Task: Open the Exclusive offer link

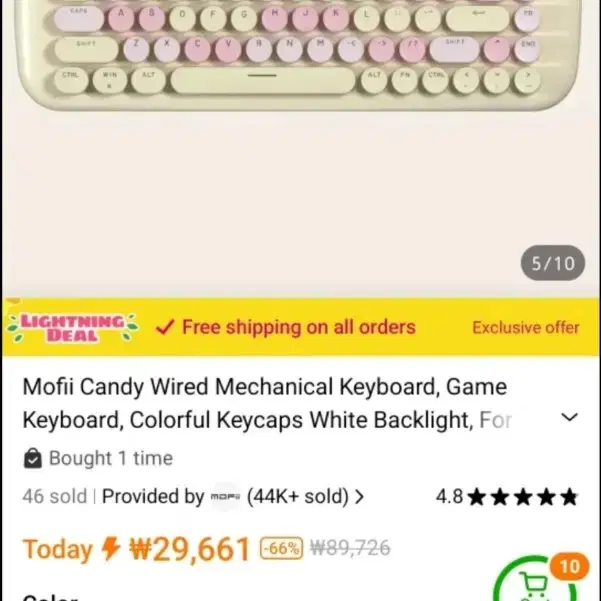Action: click(525, 328)
